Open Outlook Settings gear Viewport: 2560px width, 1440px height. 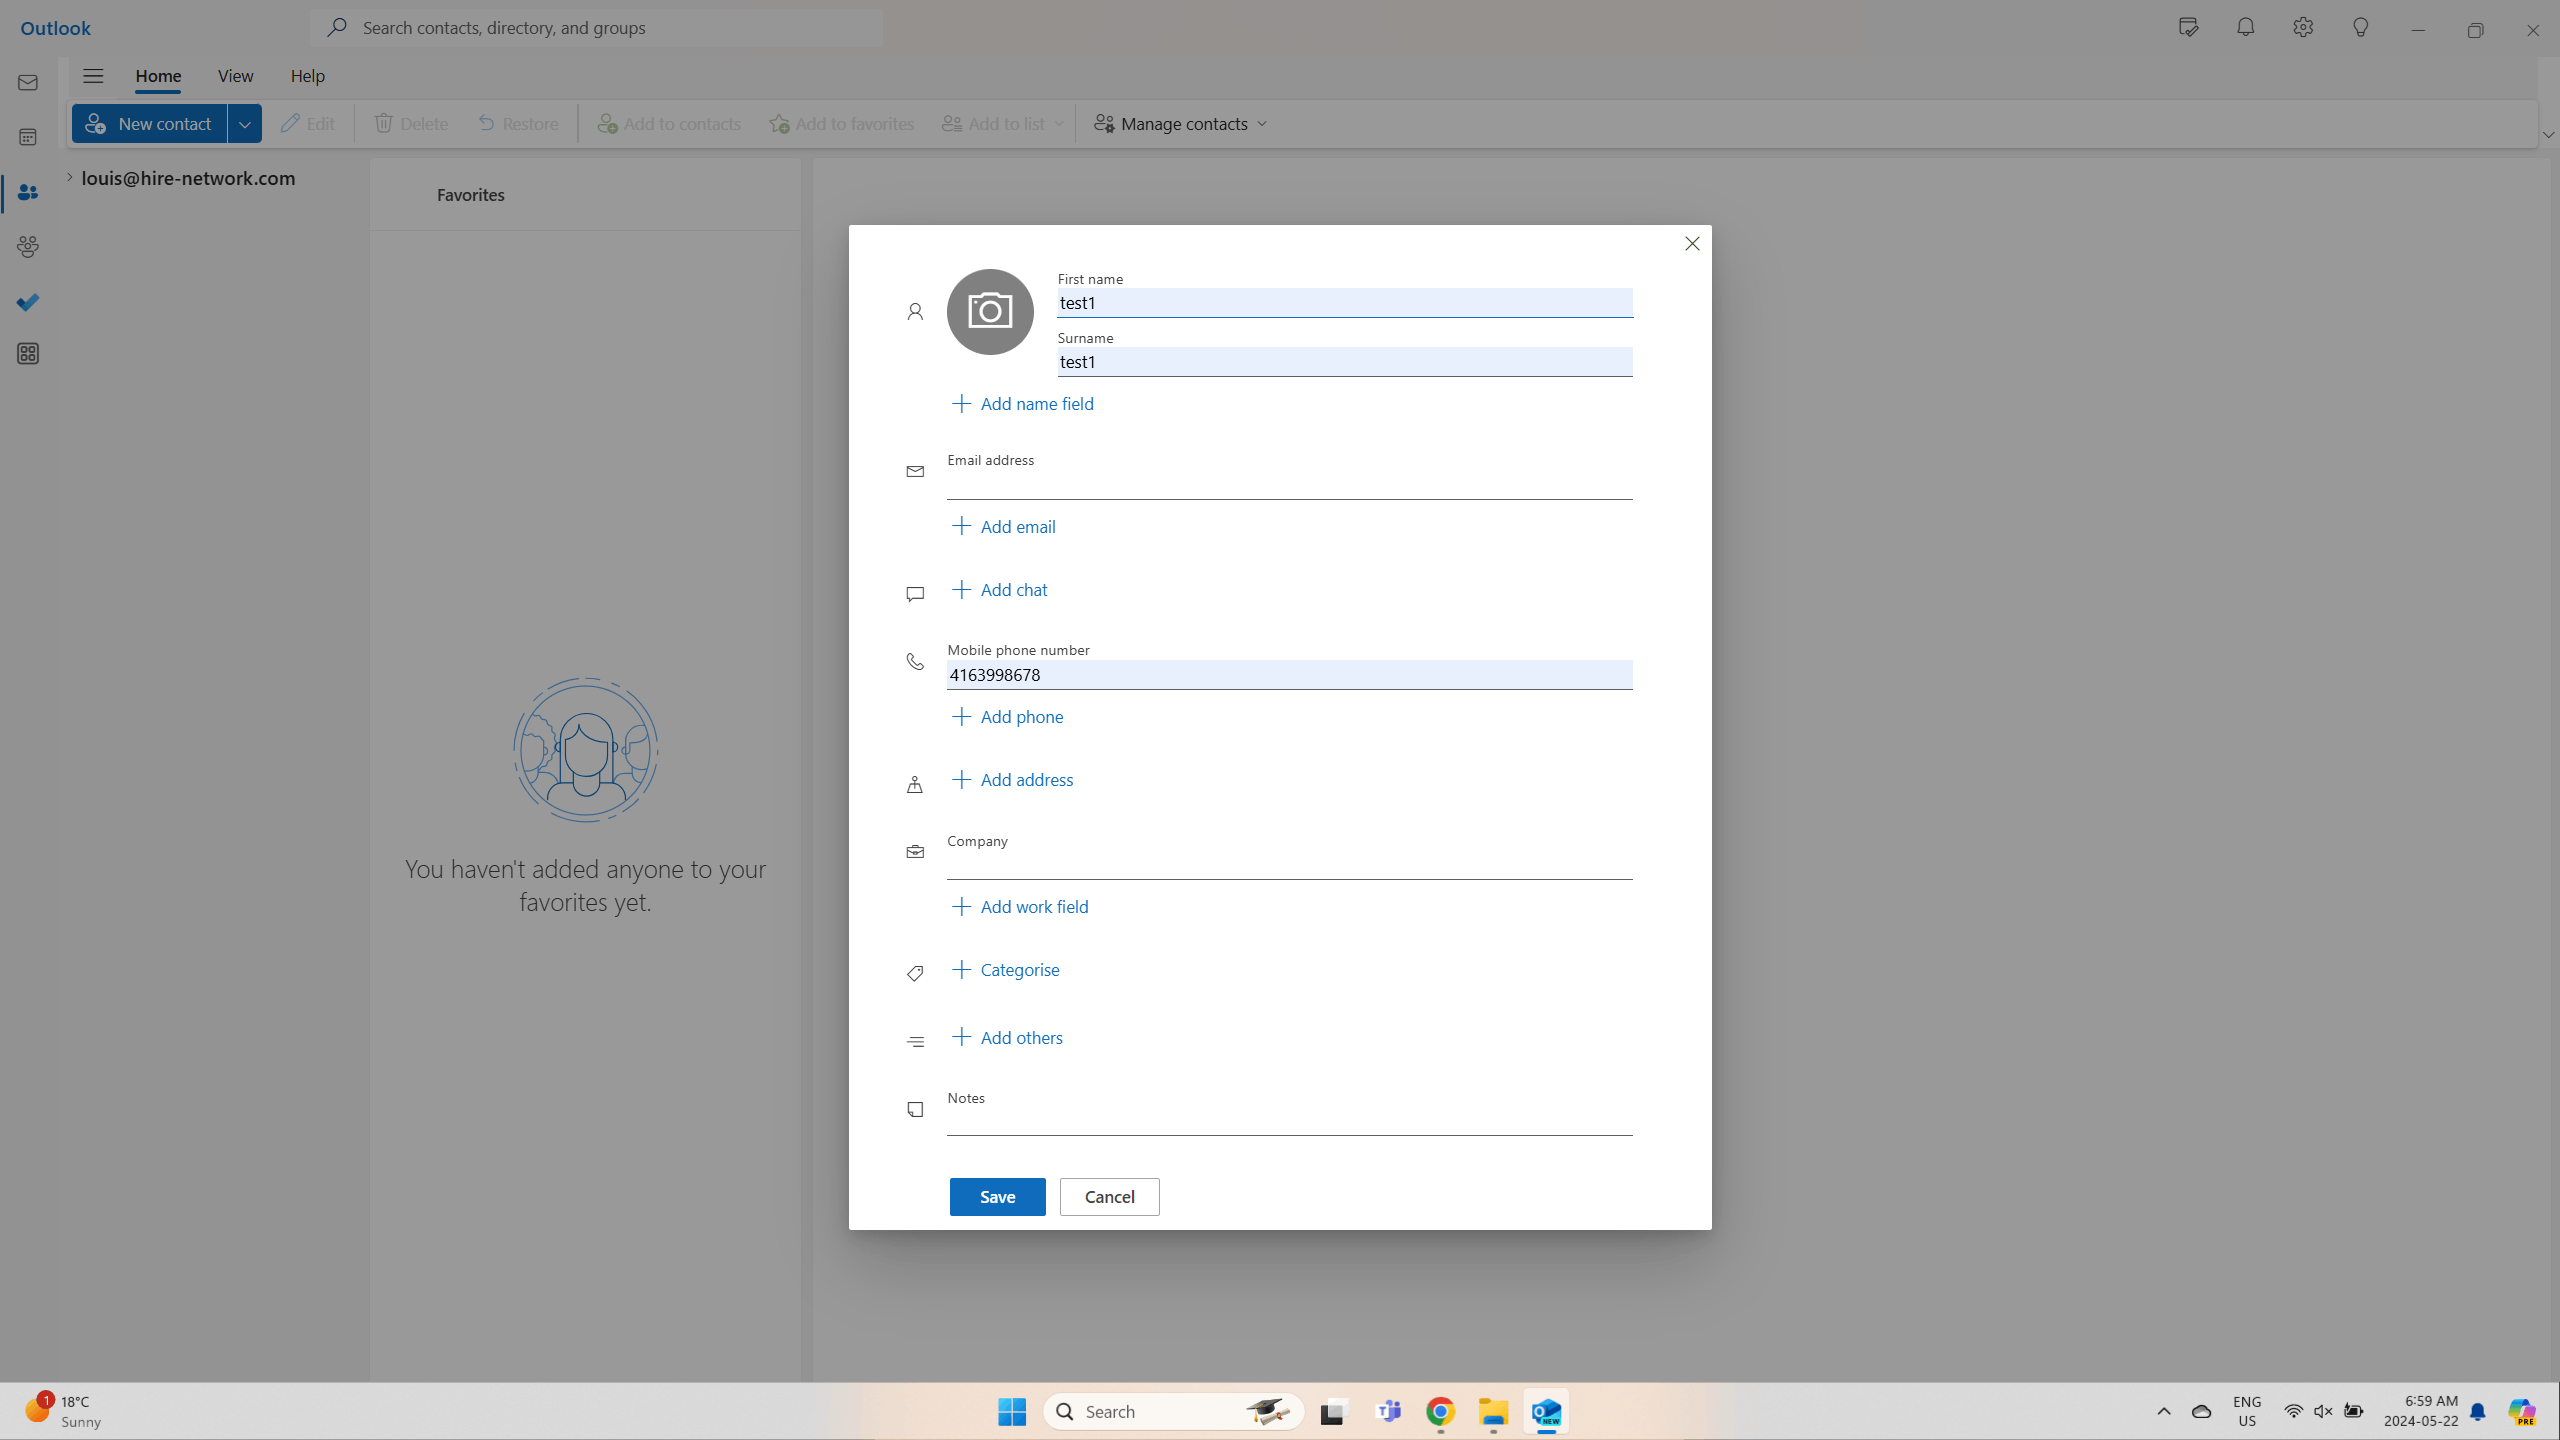[2302, 27]
